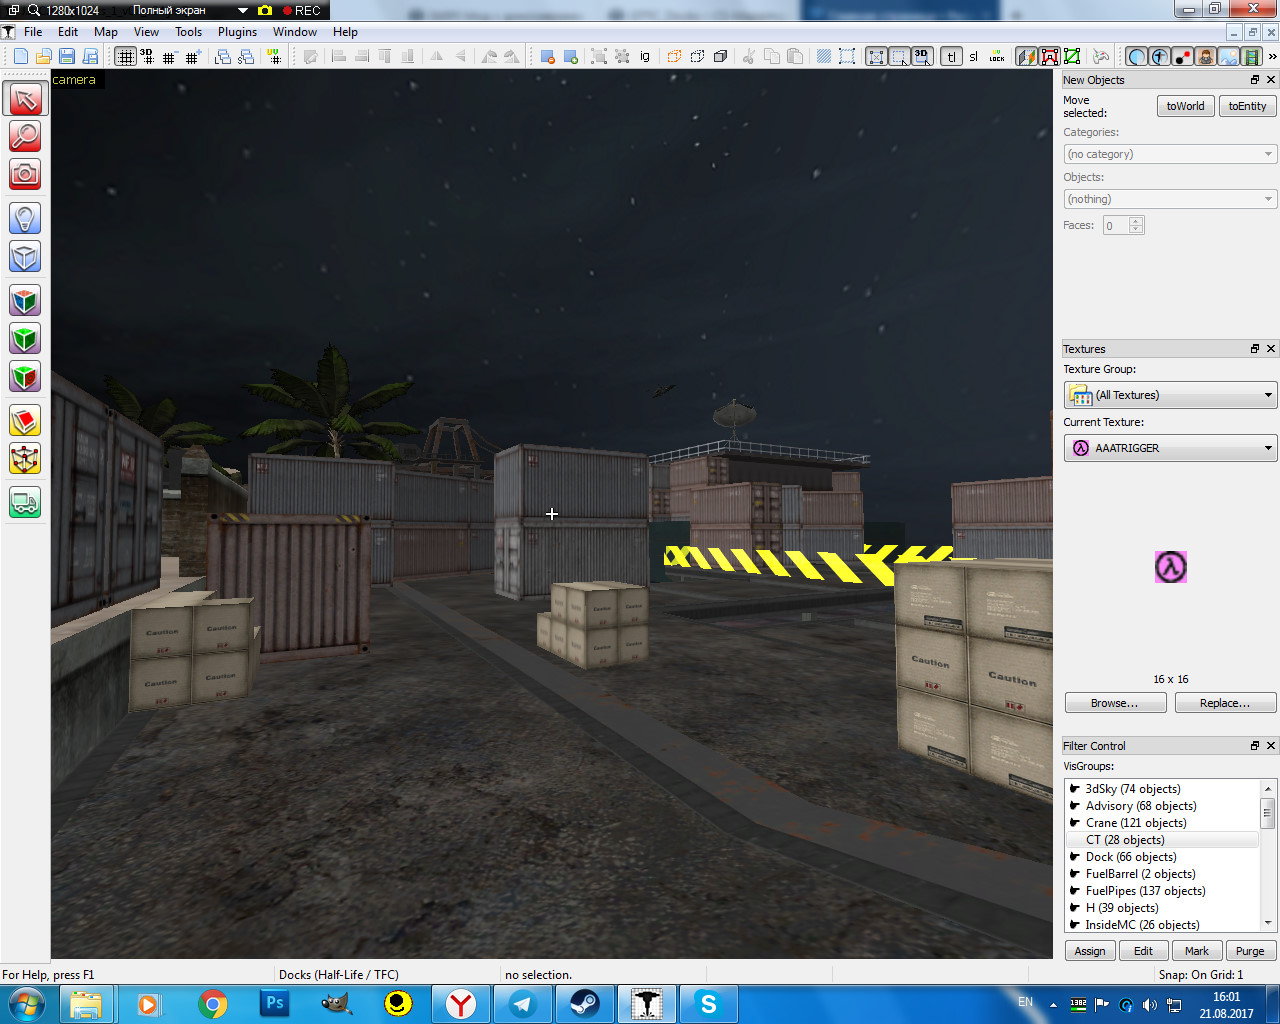The width and height of the screenshot is (1280, 1024).
Task: Open the Window menu
Action: pyautogui.click(x=295, y=32)
